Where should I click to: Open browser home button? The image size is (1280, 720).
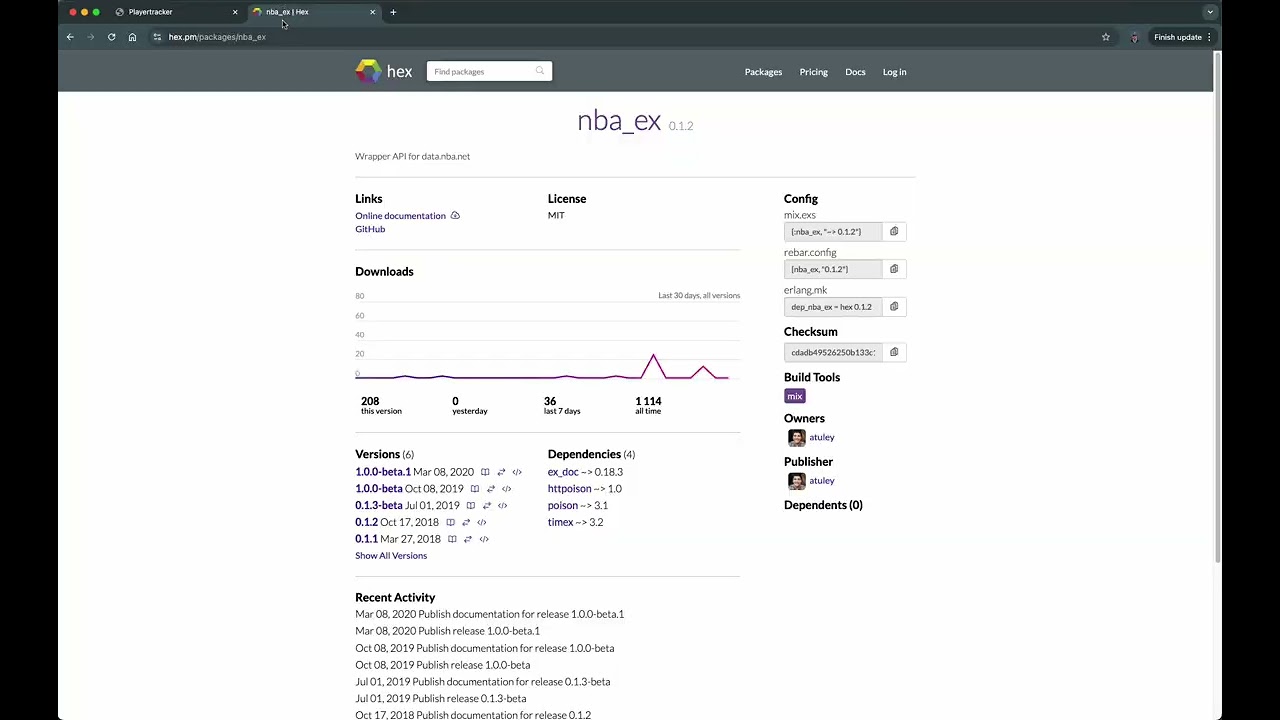click(x=132, y=37)
